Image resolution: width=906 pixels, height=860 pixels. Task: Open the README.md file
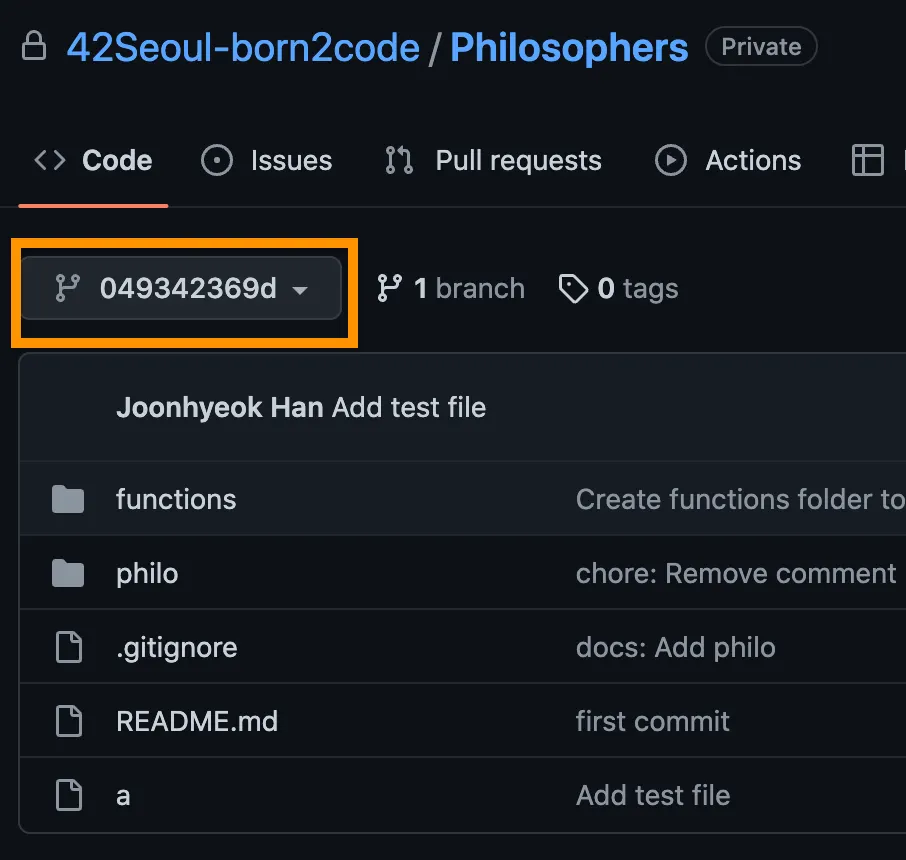pyautogui.click(x=197, y=721)
